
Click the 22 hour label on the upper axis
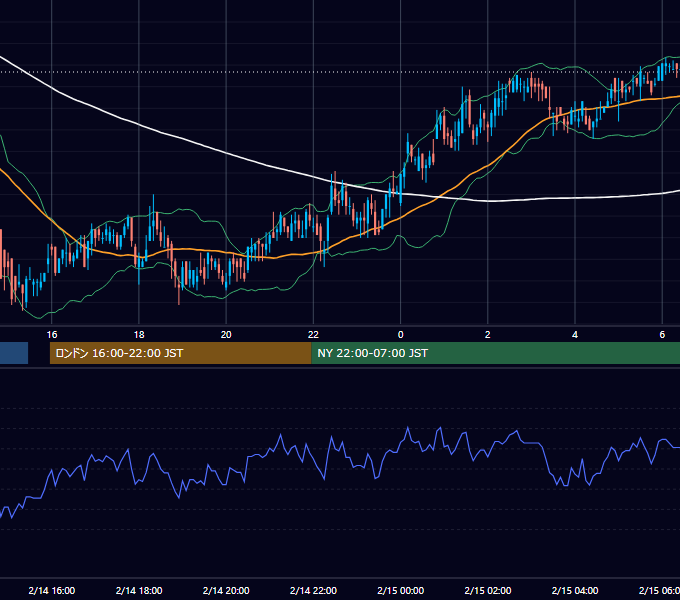coord(313,335)
